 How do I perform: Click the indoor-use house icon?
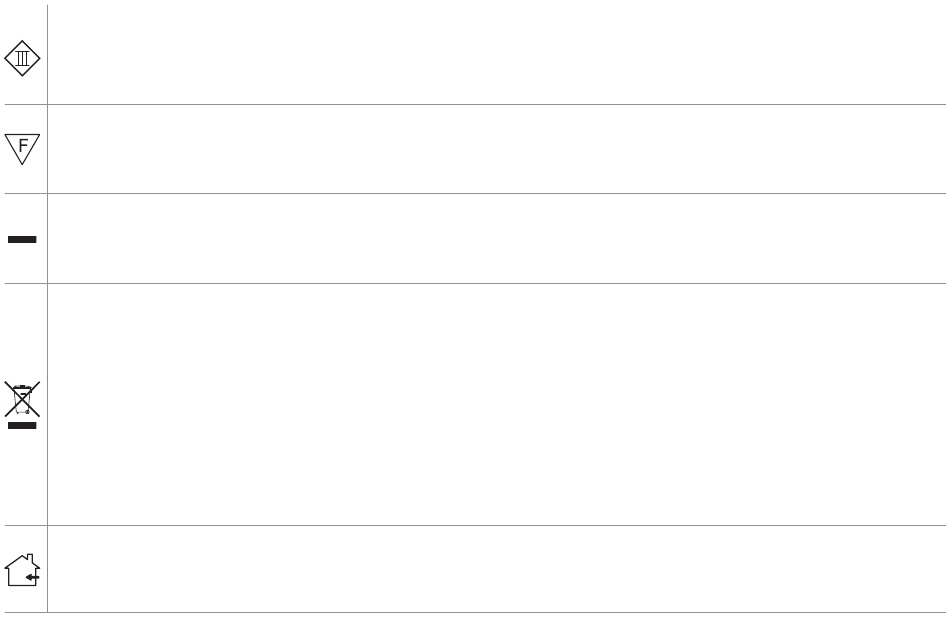tap(22, 570)
